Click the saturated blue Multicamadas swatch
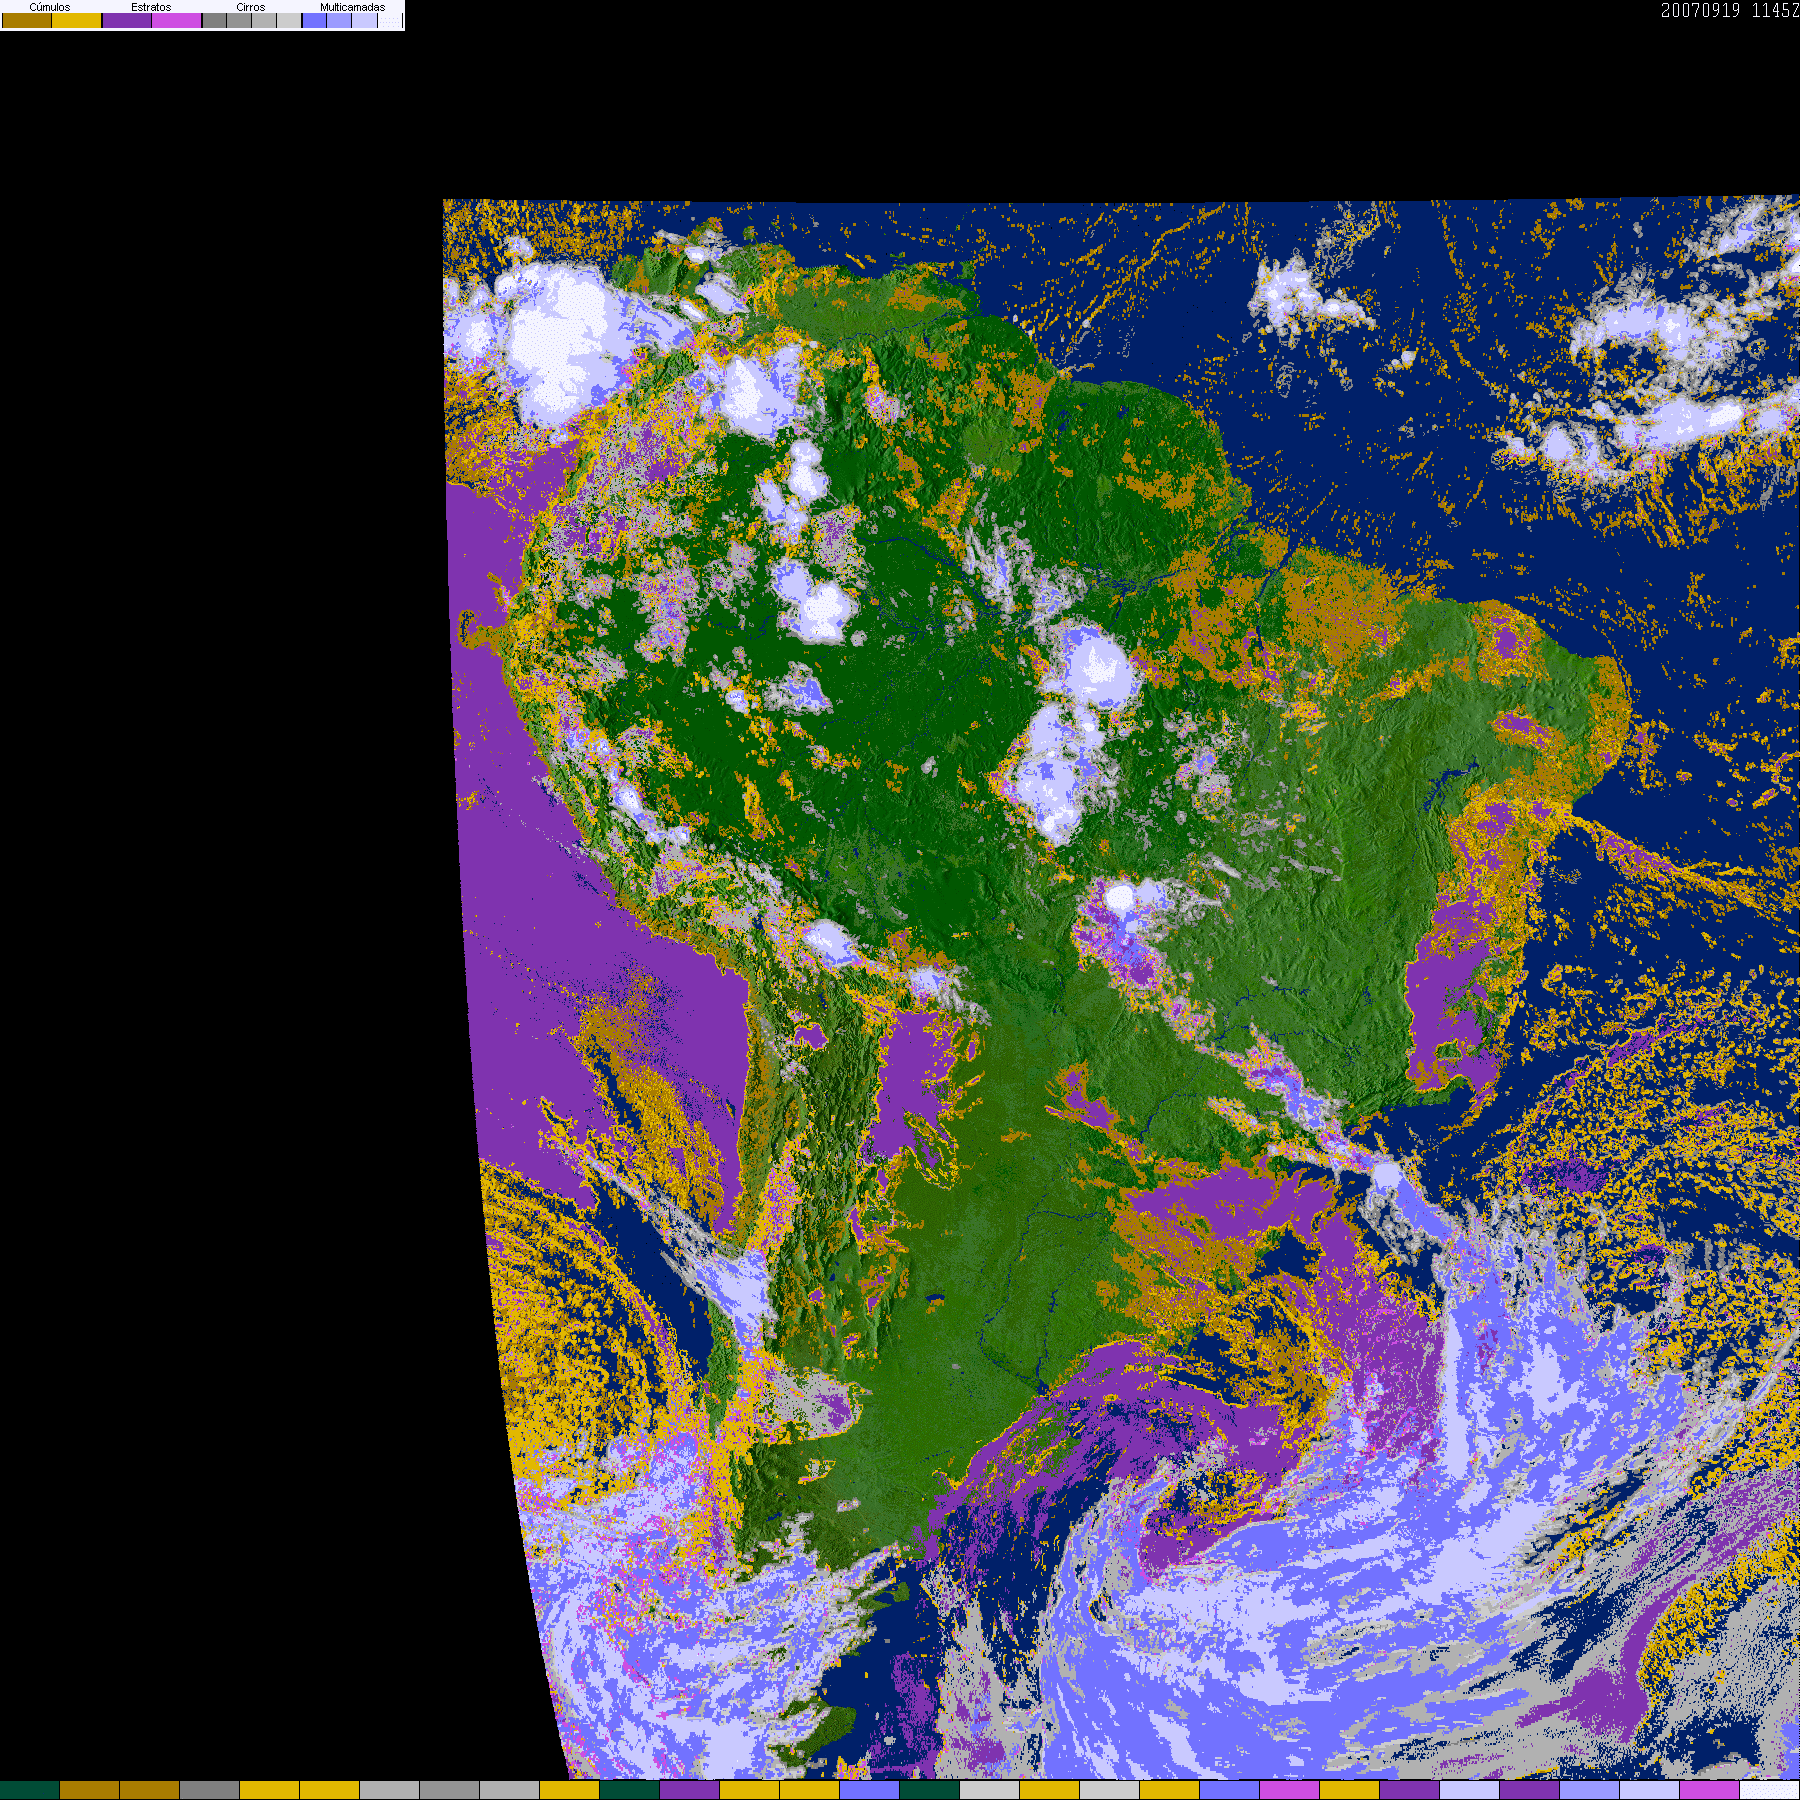The width and height of the screenshot is (1800, 1800). coord(314,20)
